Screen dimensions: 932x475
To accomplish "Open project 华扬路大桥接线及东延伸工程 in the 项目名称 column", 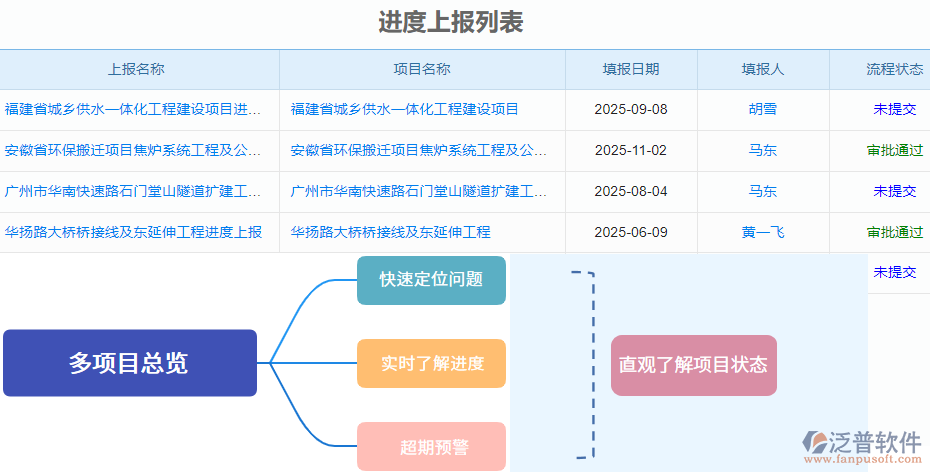I will [391, 232].
